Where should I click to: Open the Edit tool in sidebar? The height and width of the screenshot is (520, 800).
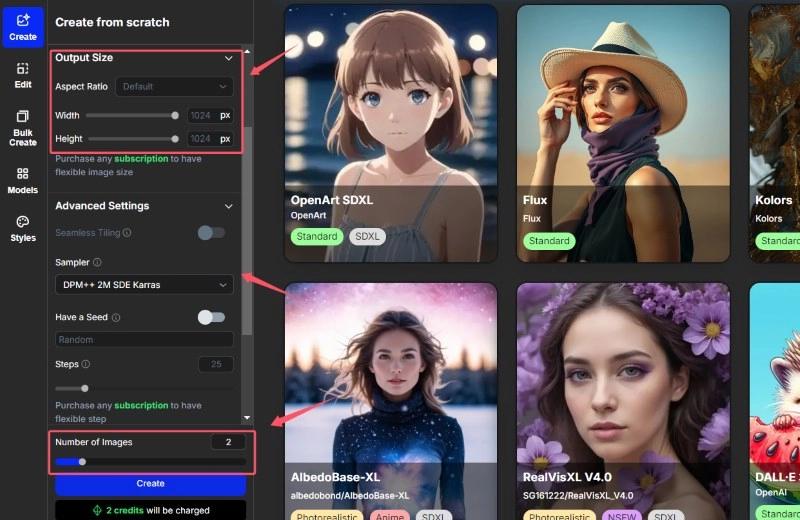tap(22, 75)
